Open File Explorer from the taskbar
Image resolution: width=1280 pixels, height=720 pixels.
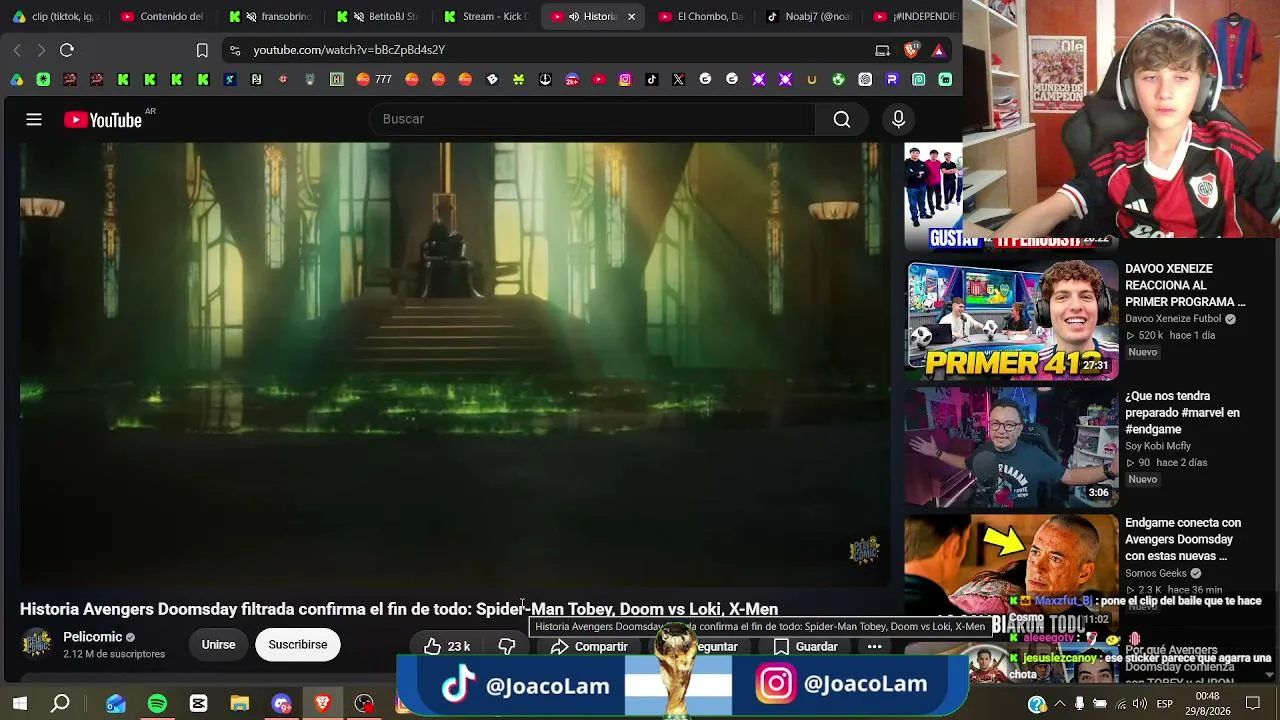tap(239, 704)
